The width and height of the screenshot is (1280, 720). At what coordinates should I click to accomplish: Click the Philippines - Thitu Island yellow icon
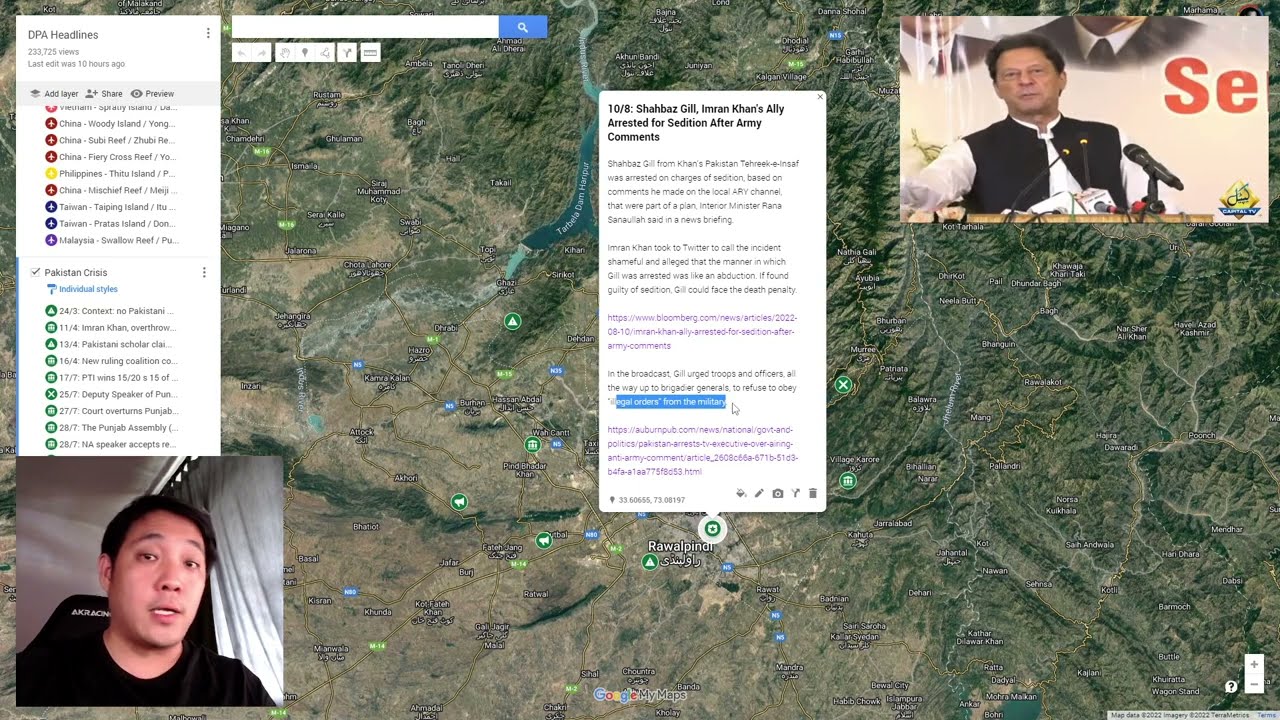[51, 173]
